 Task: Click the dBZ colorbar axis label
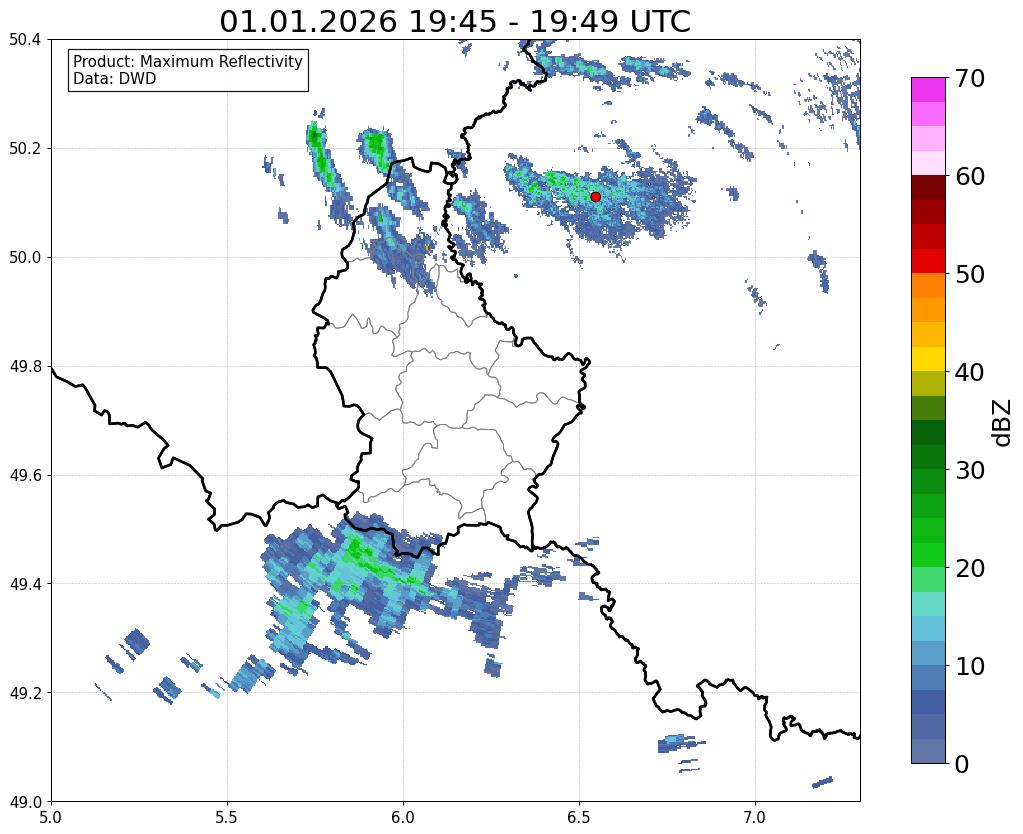pos(1003,422)
